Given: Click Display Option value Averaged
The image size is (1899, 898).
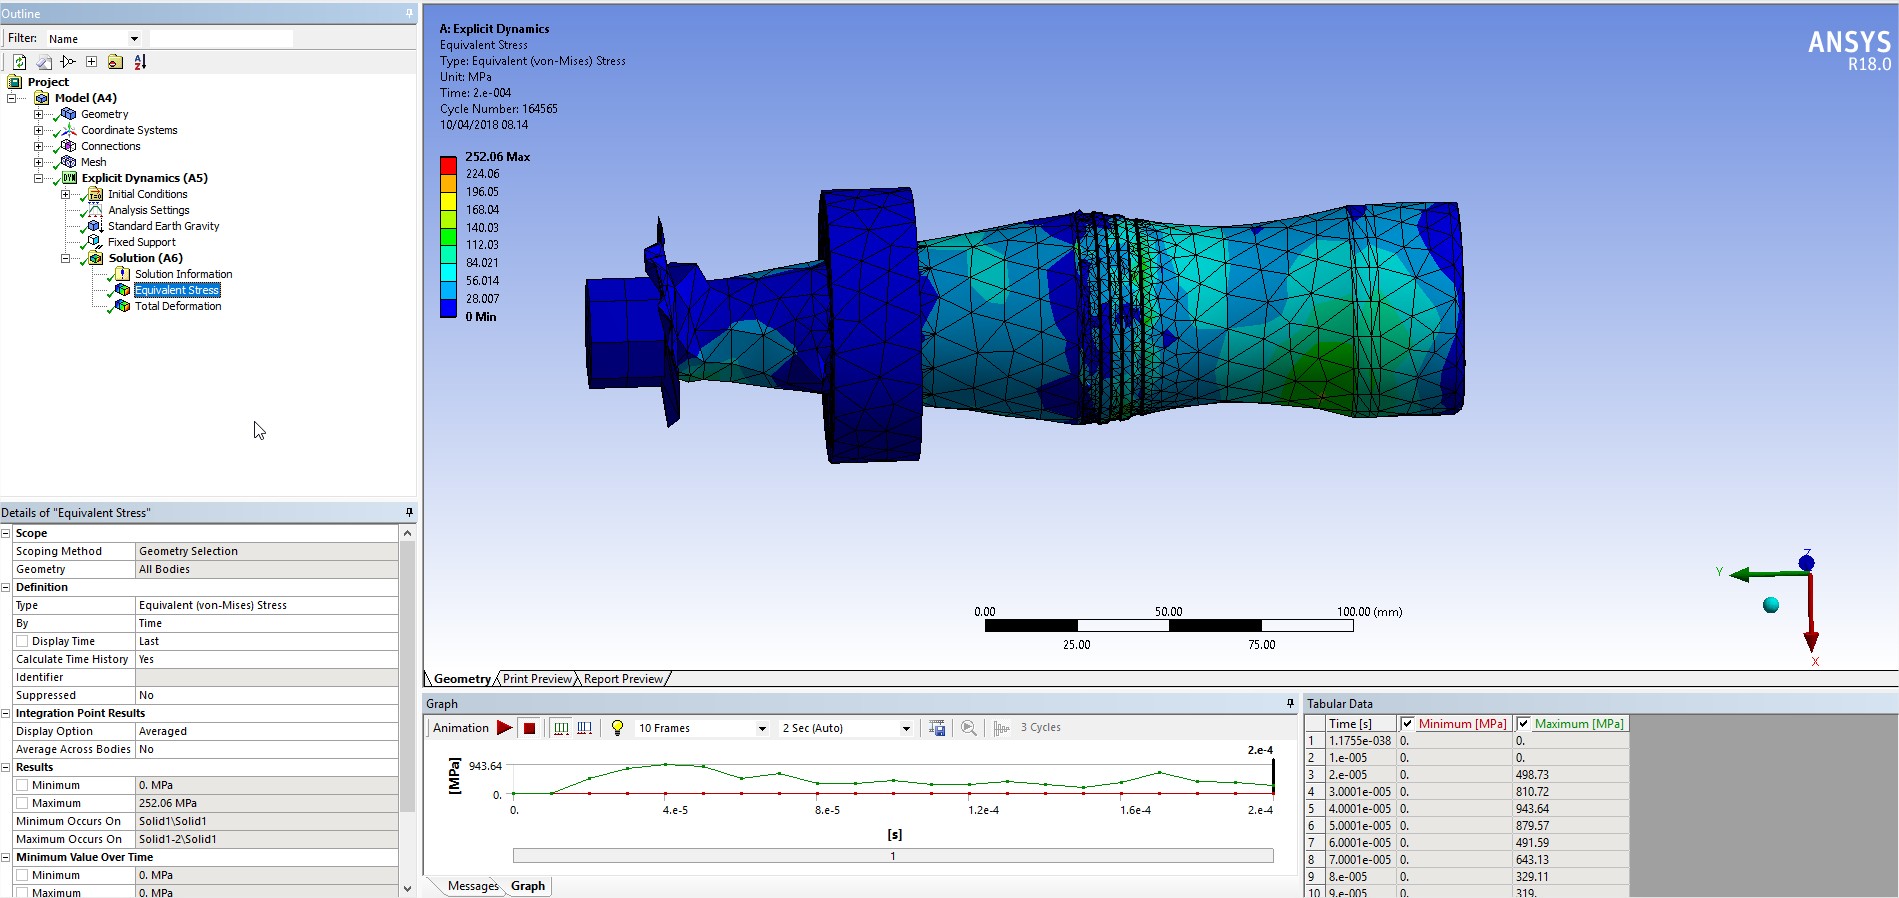Looking at the screenshot, I should point(266,731).
